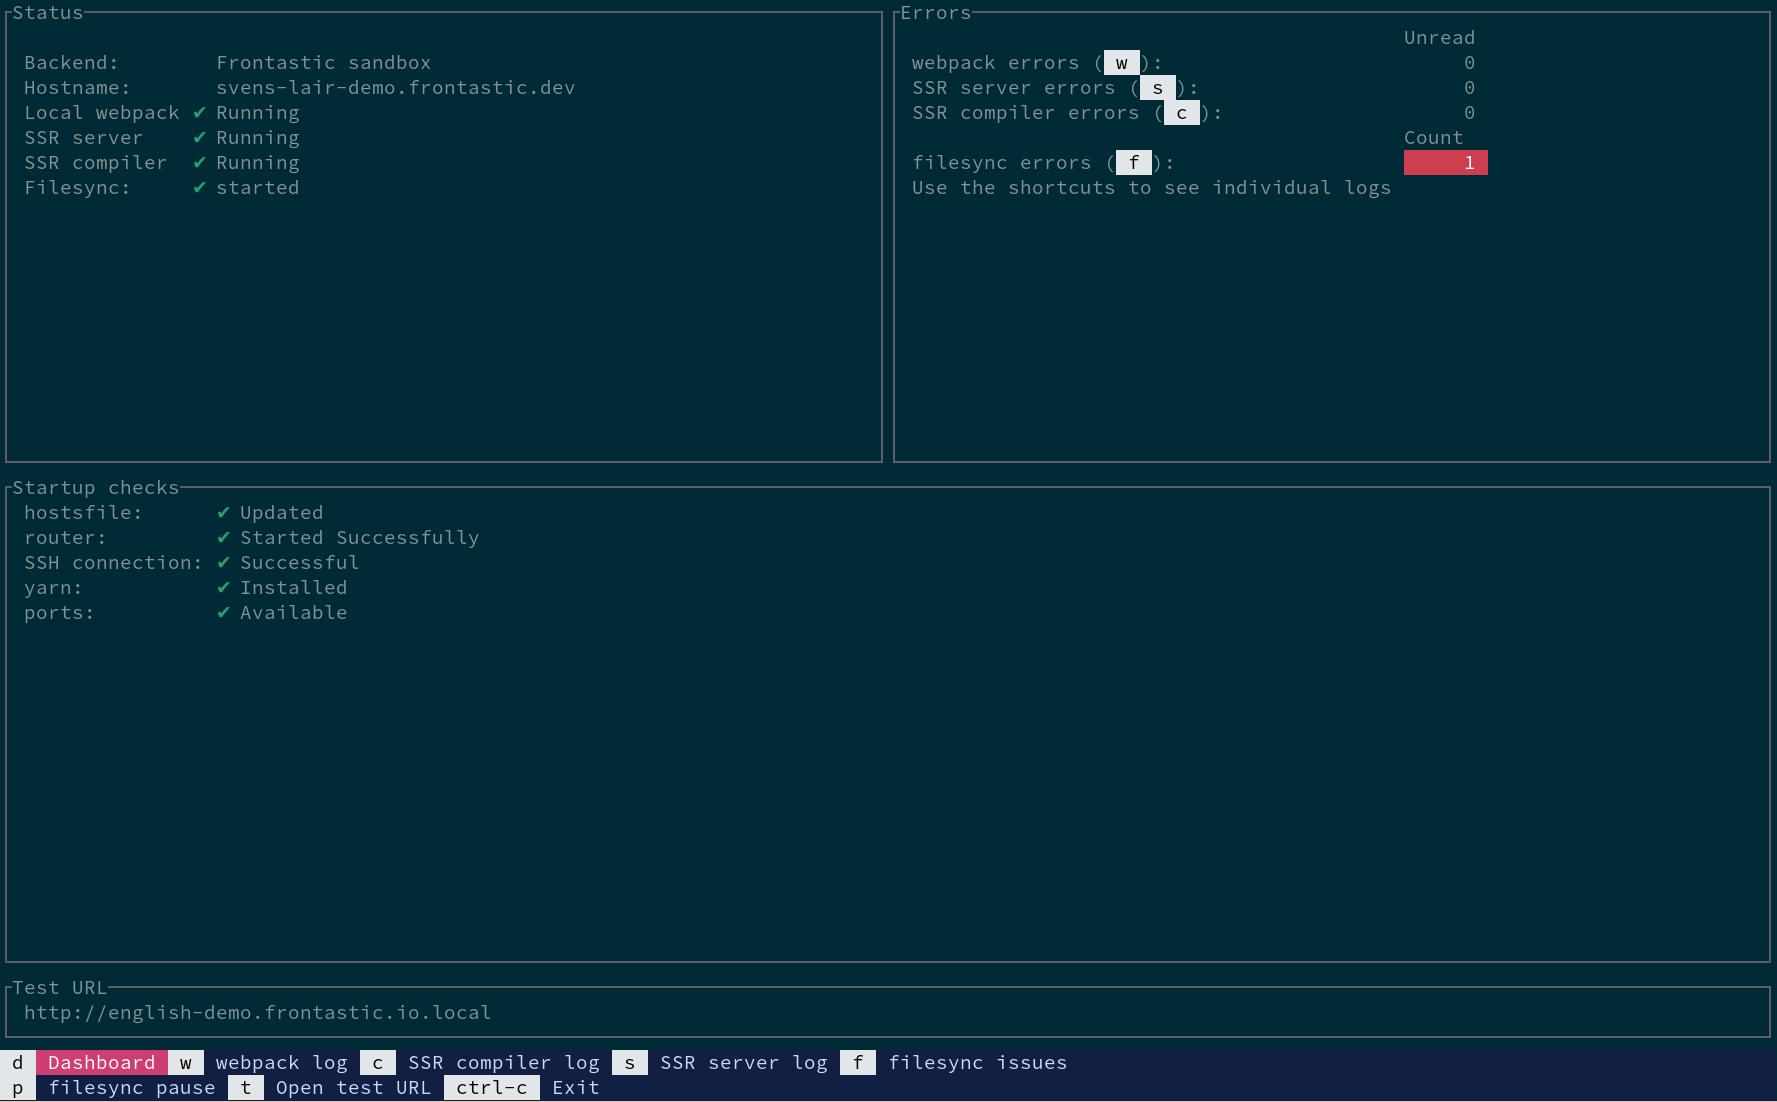Click the 'Backend:' label

click(x=72, y=62)
